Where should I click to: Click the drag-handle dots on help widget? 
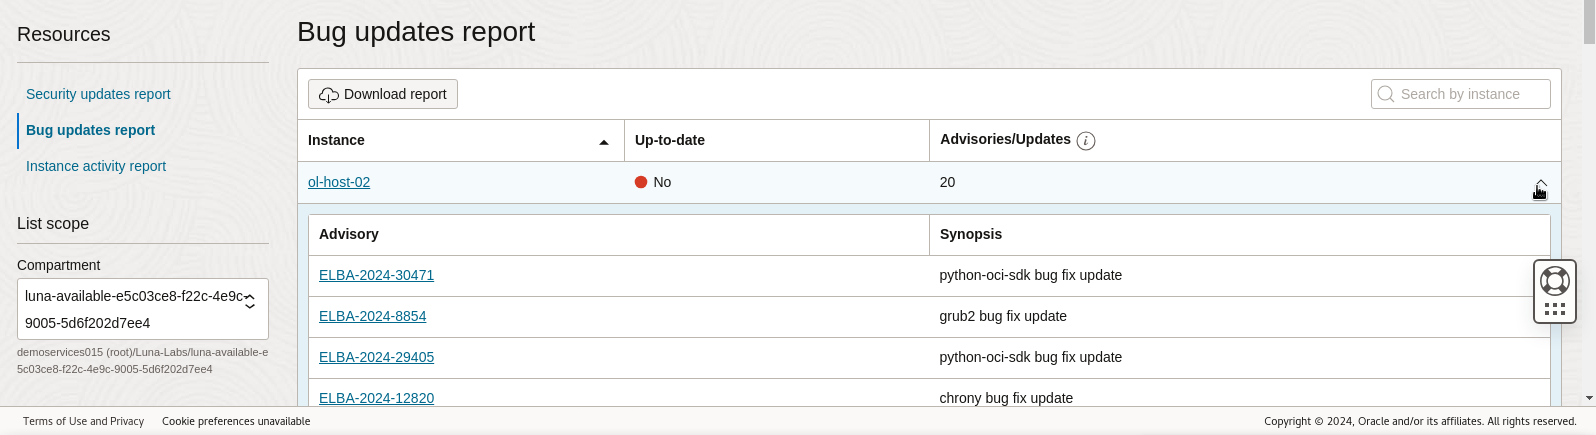pos(1555,310)
